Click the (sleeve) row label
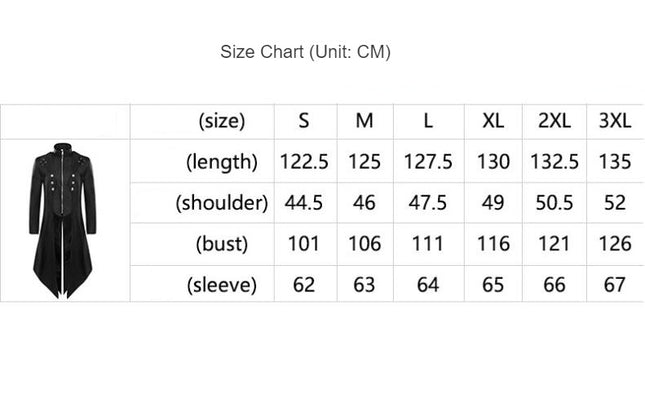 [222, 285]
